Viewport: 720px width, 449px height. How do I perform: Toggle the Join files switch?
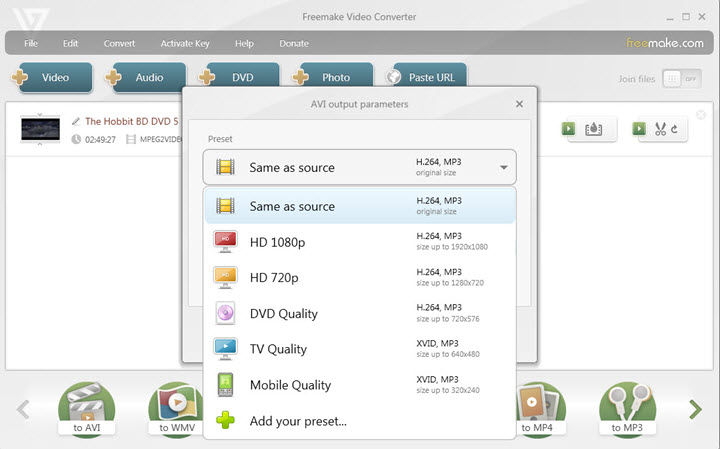682,79
